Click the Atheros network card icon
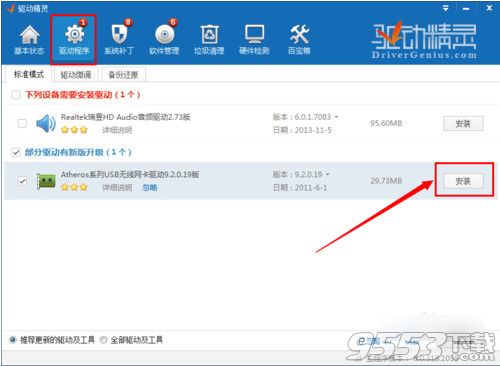This screenshot has width=500, height=366. [x=46, y=181]
